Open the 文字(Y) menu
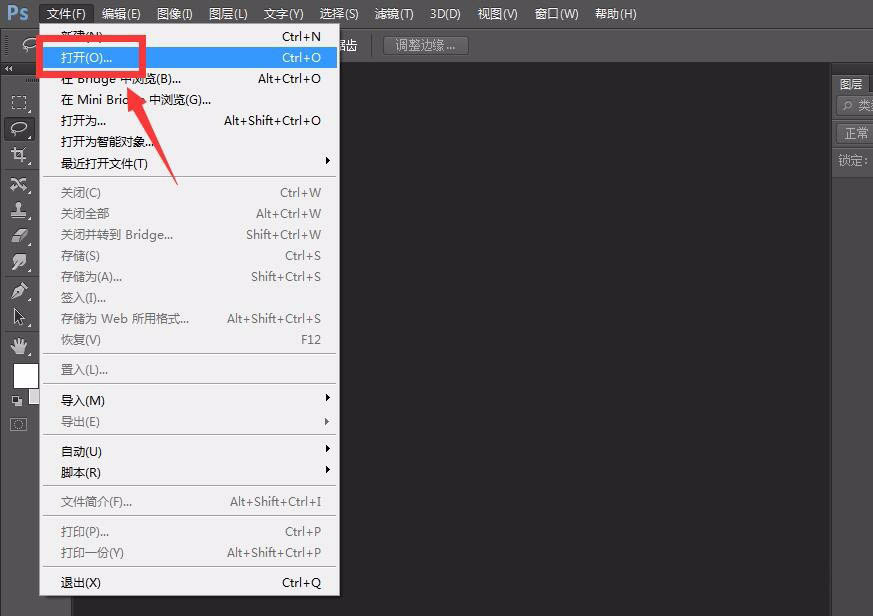This screenshot has height=616, width=873. pos(283,14)
